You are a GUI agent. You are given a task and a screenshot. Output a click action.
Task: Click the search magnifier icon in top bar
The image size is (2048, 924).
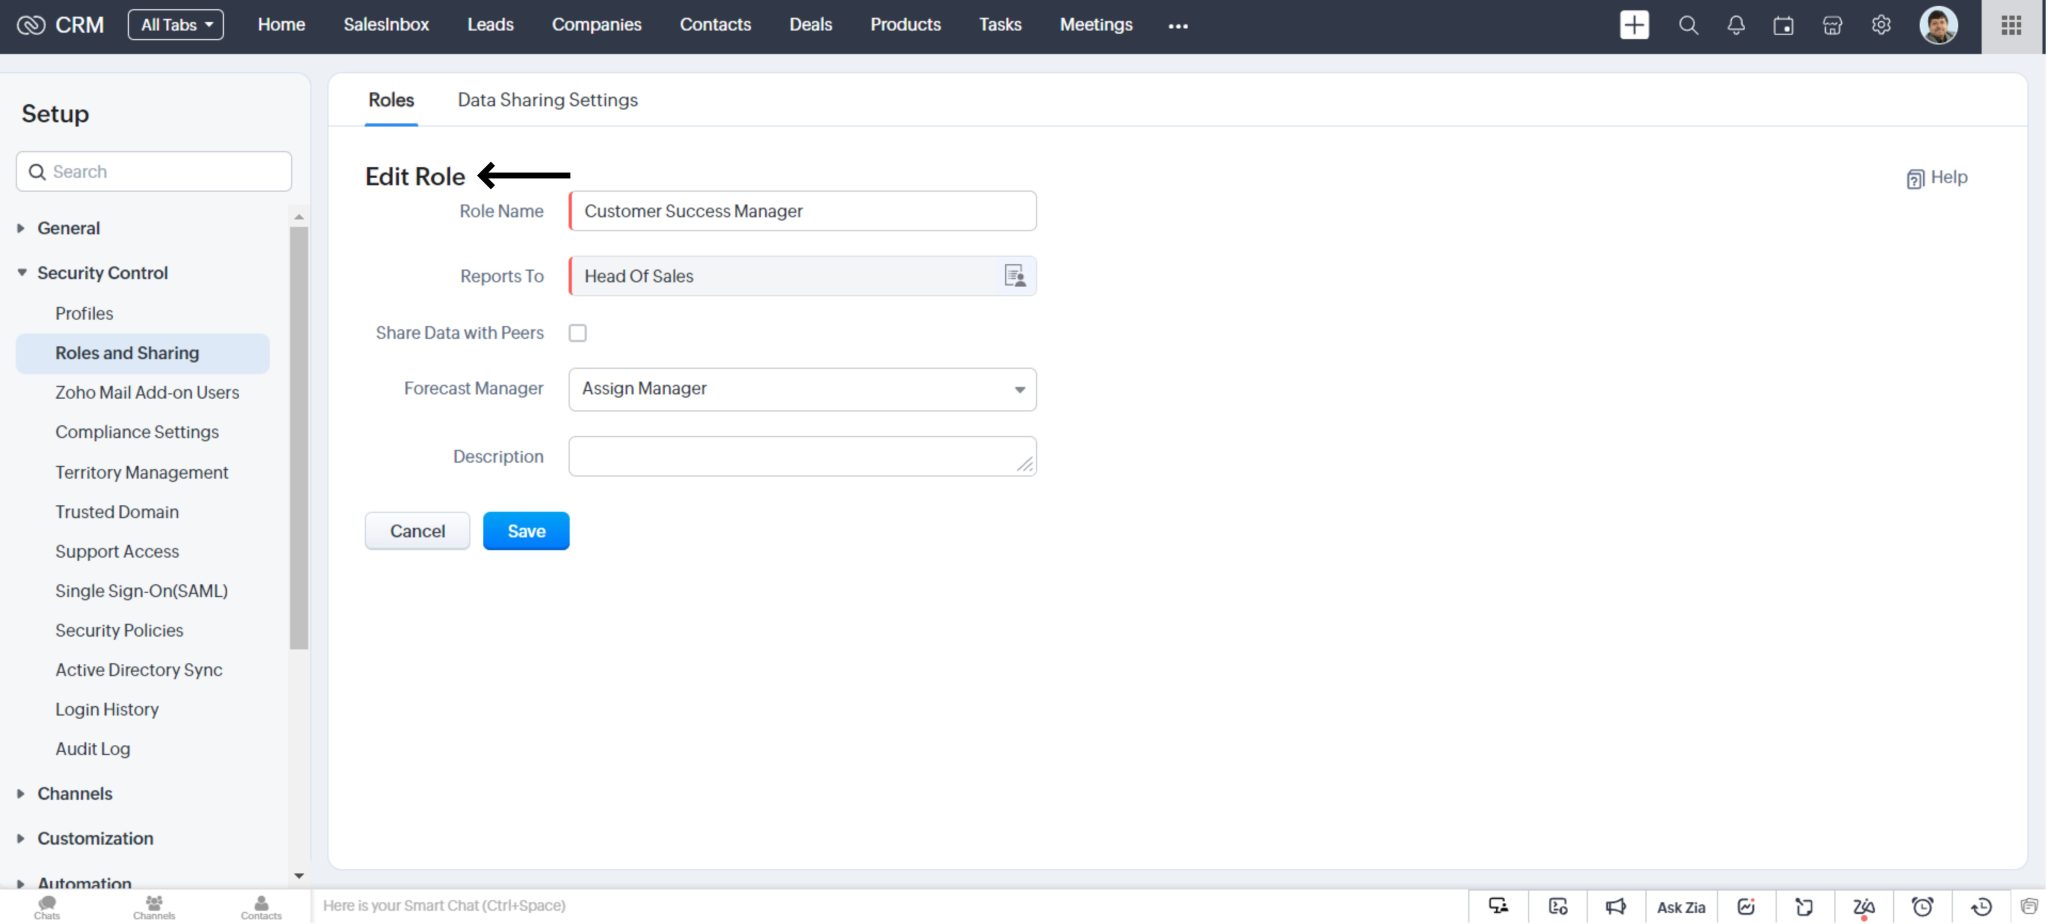[x=1689, y=25]
